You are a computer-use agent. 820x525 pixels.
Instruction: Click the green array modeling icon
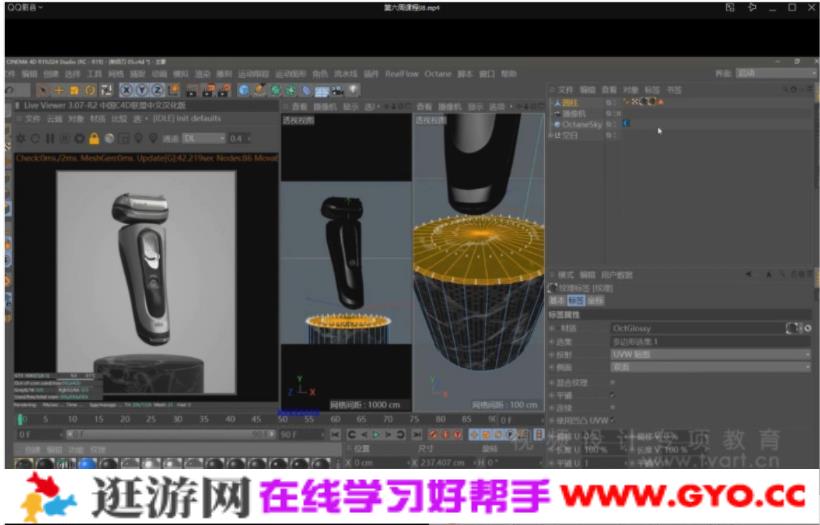291,90
